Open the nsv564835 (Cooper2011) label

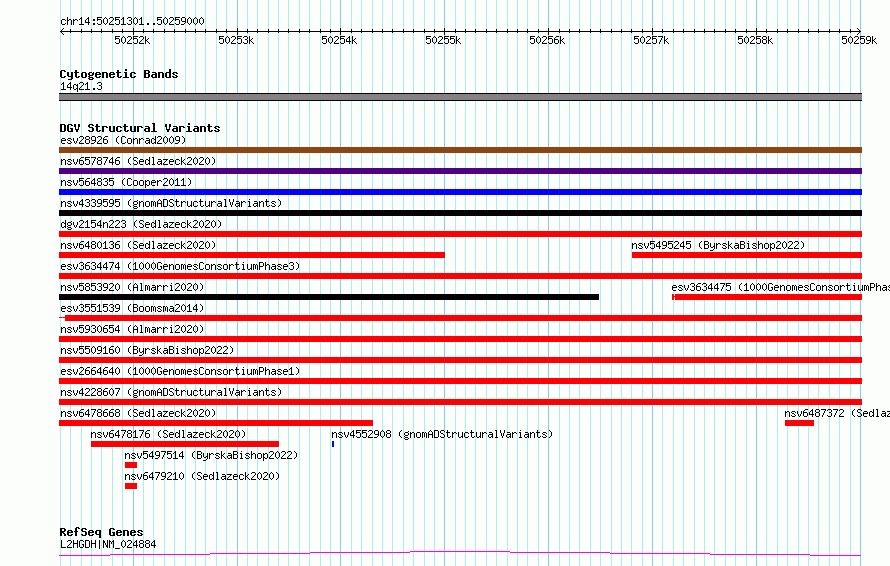126,182
